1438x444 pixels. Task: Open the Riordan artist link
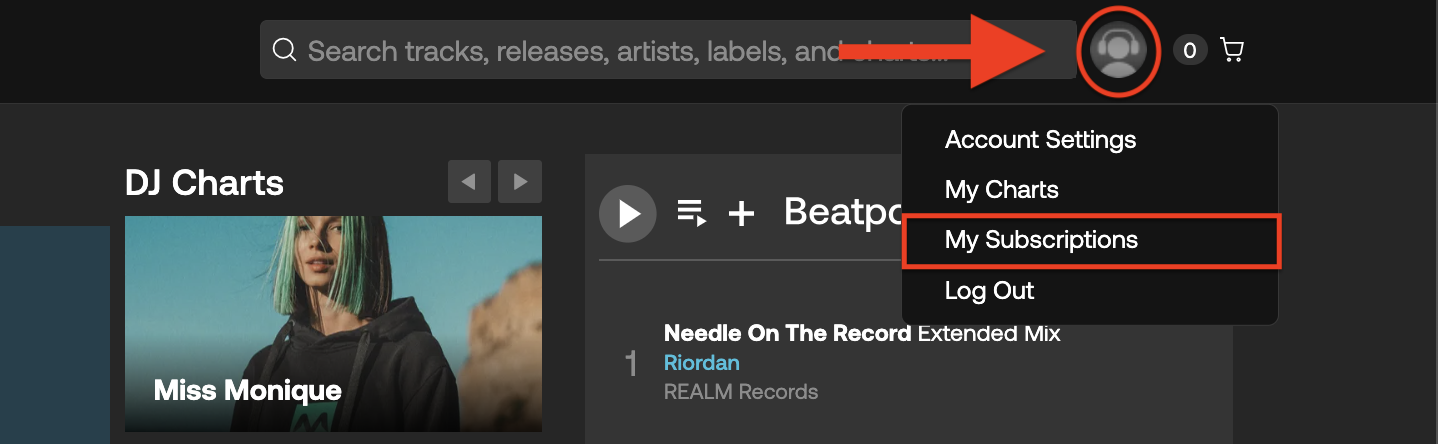tap(701, 362)
